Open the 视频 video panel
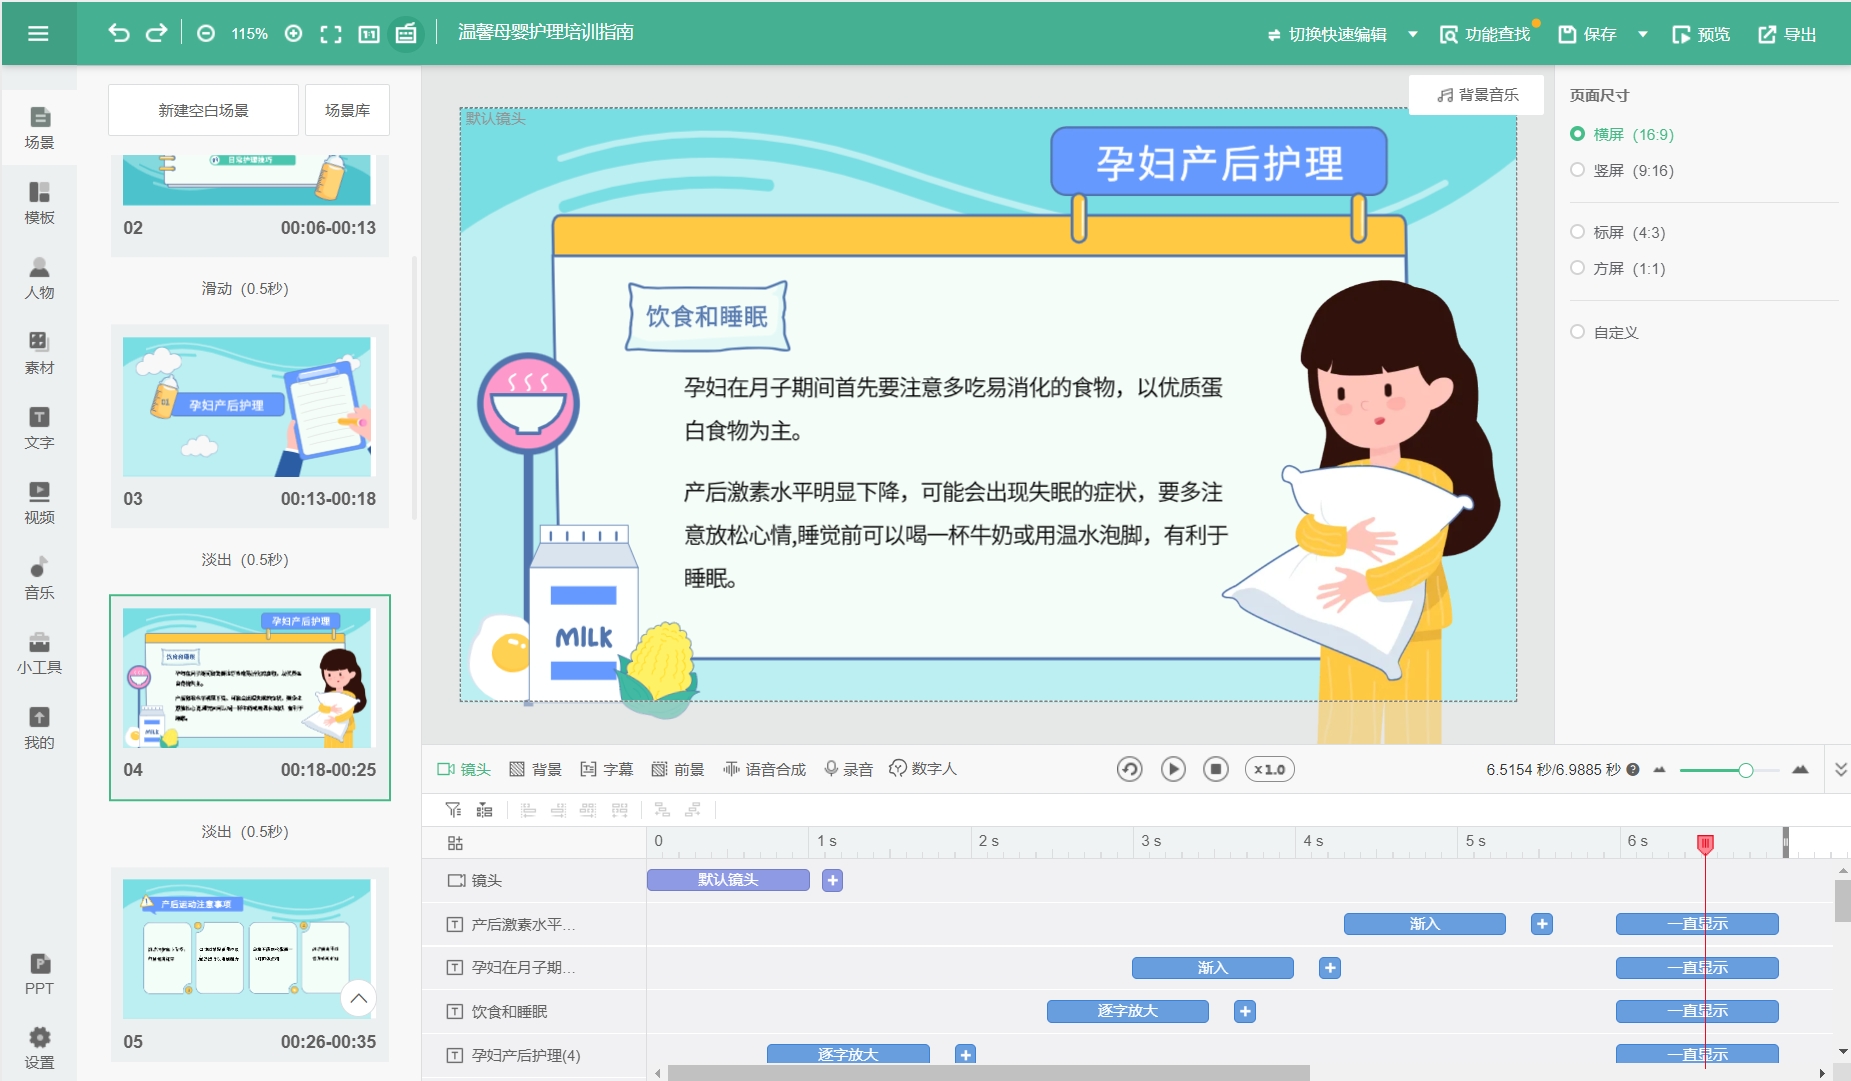Viewport: 1851px width, 1081px height. pos(39,503)
